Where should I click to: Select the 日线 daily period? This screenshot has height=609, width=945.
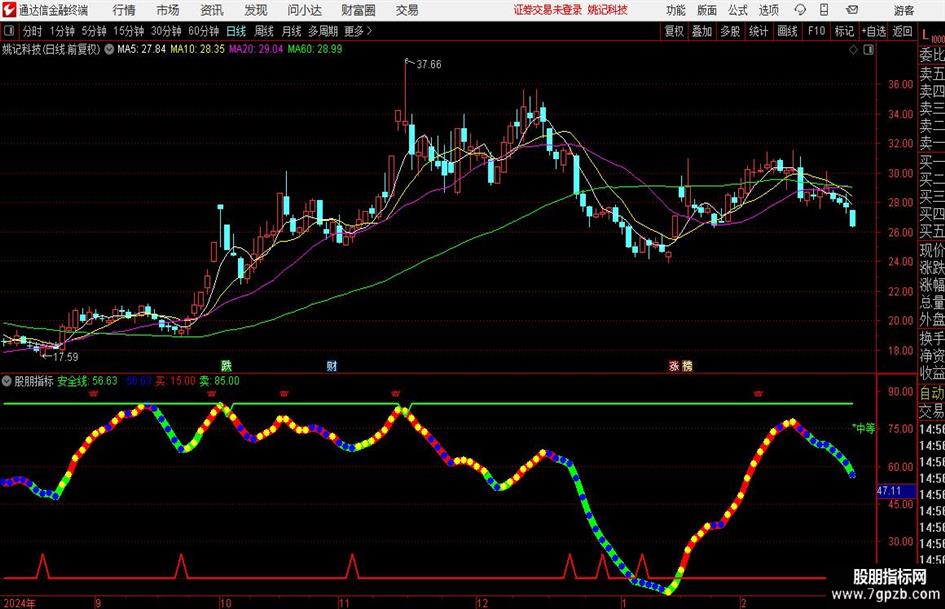pyautogui.click(x=236, y=31)
